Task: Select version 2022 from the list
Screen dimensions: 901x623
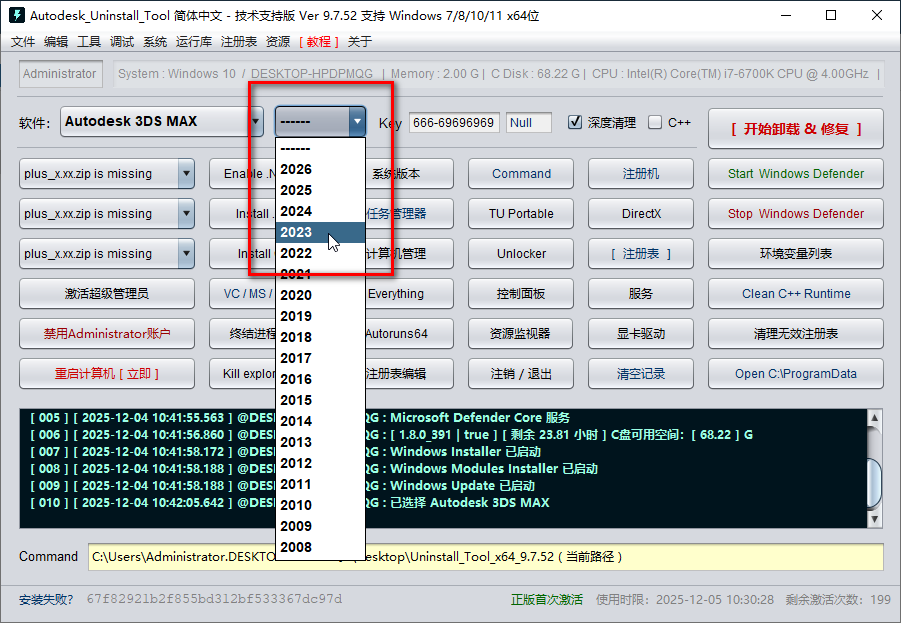Action: click(320, 253)
